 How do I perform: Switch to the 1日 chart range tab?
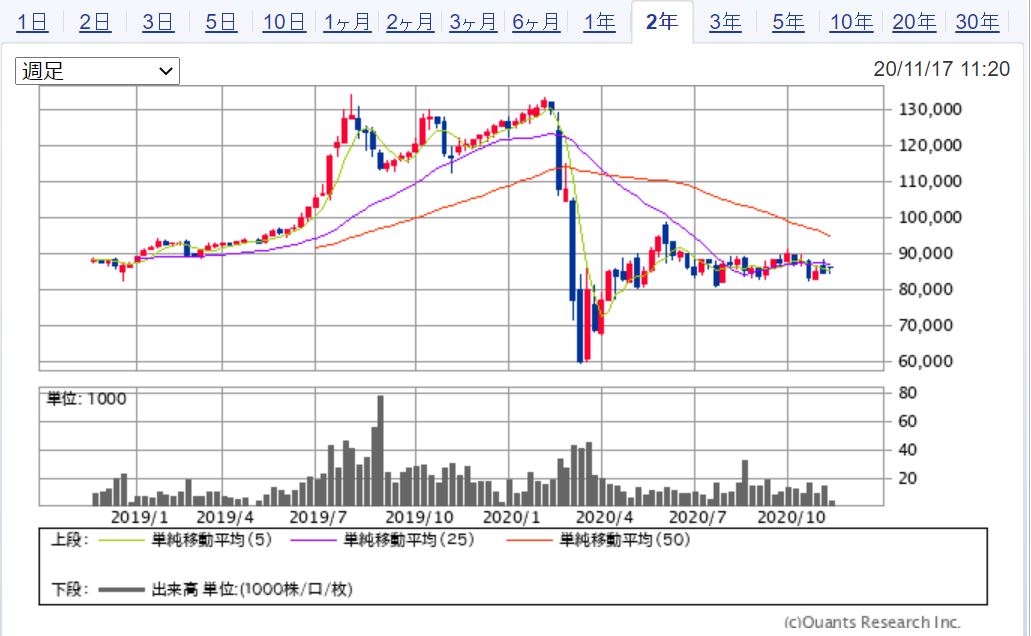pyautogui.click(x=32, y=22)
